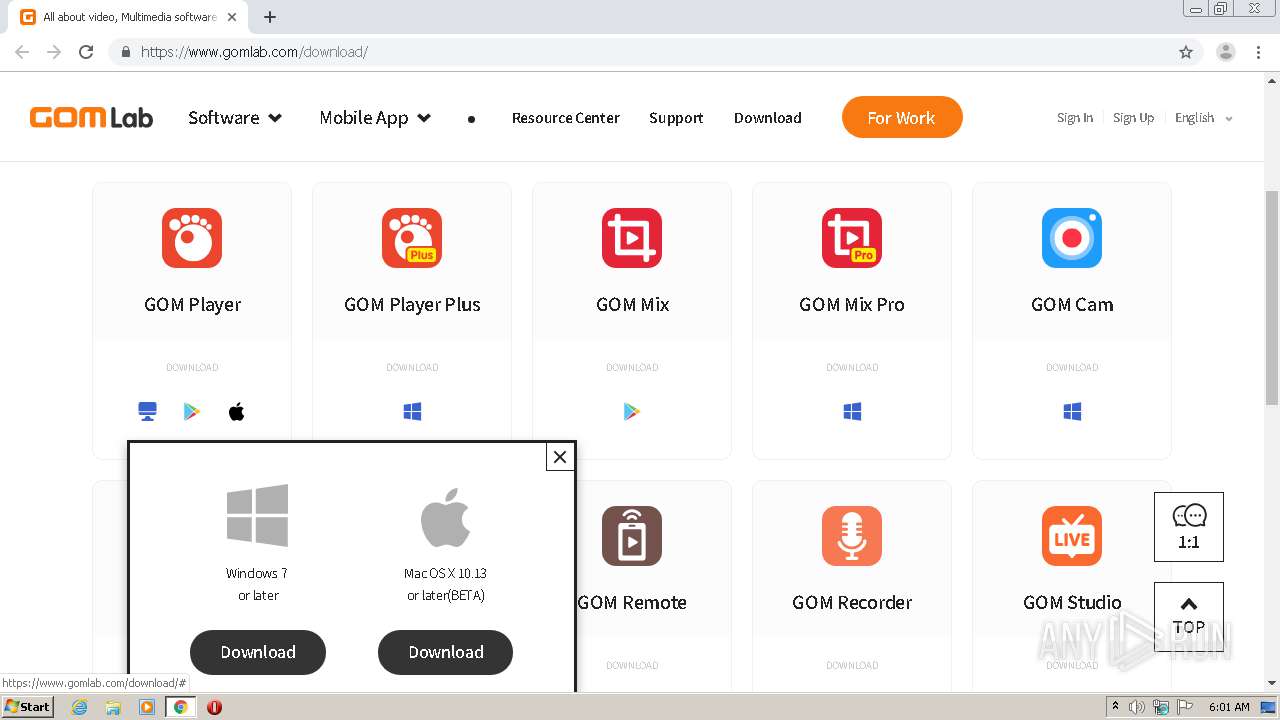This screenshot has width=1280, height=720.
Task: Click the GOM Lab logo
Action: [91, 118]
